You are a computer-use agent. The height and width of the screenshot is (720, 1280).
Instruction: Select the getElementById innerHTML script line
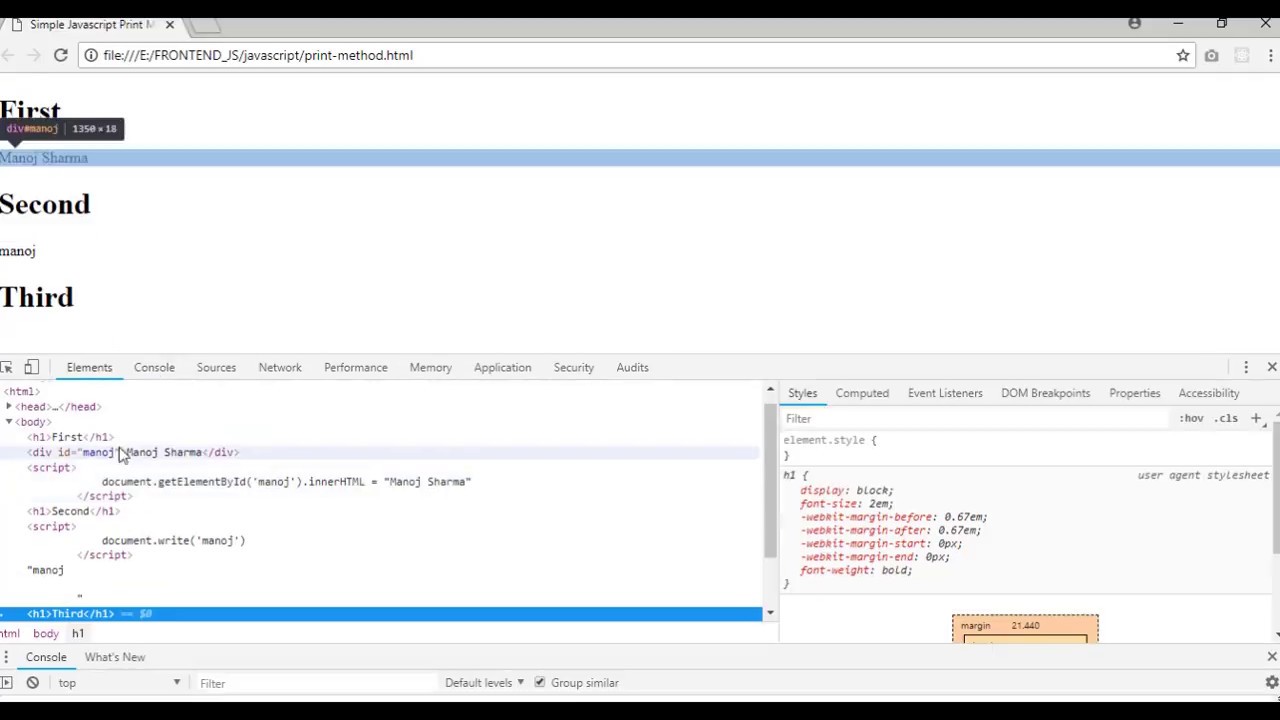(286, 482)
